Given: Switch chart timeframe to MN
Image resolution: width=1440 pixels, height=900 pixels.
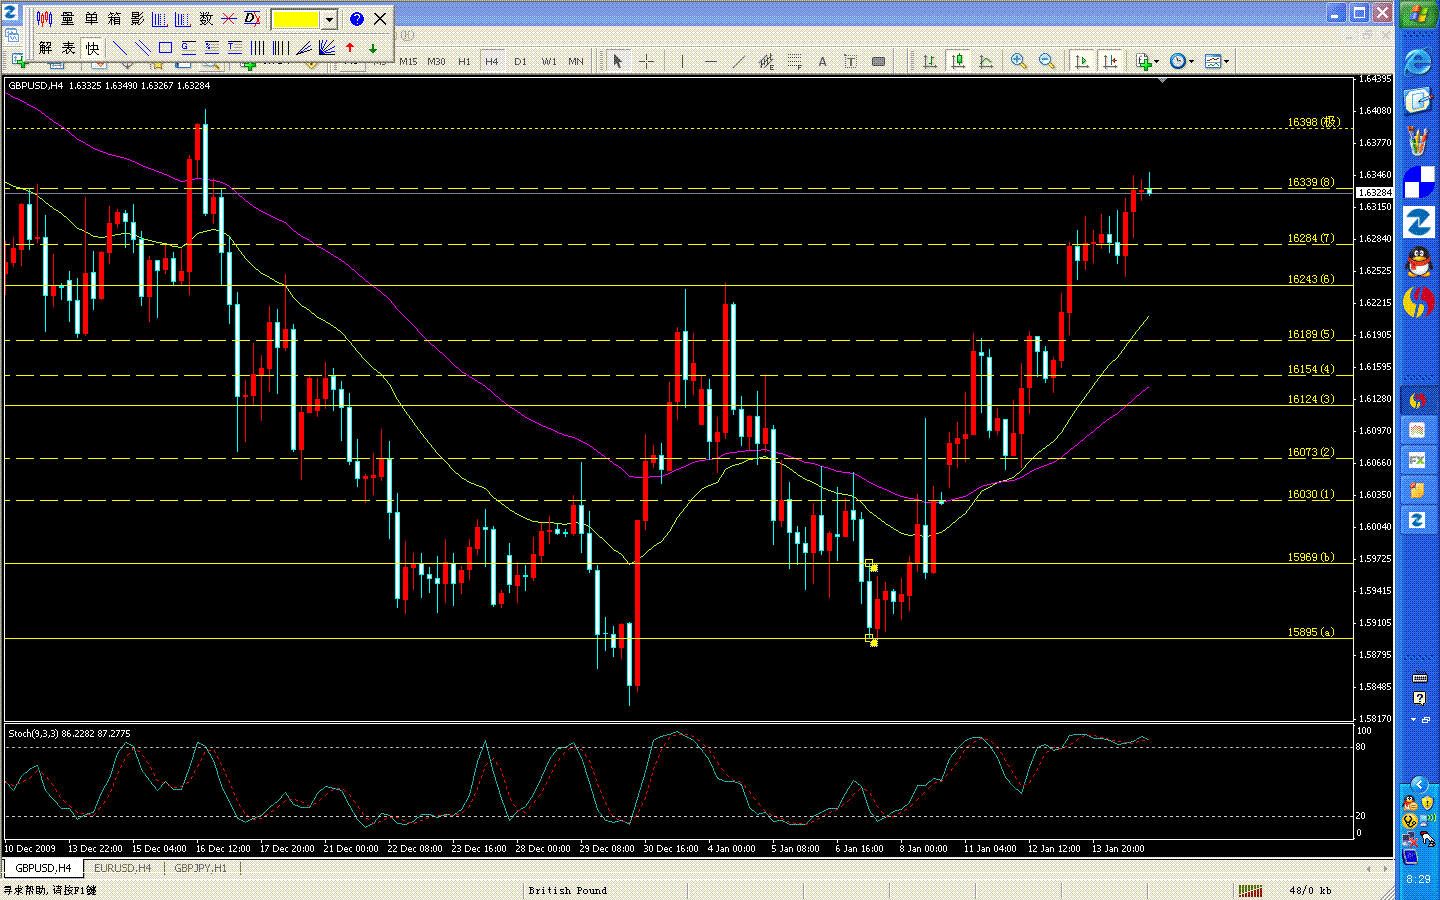Looking at the screenshot, I should click(x=576, y=62).
